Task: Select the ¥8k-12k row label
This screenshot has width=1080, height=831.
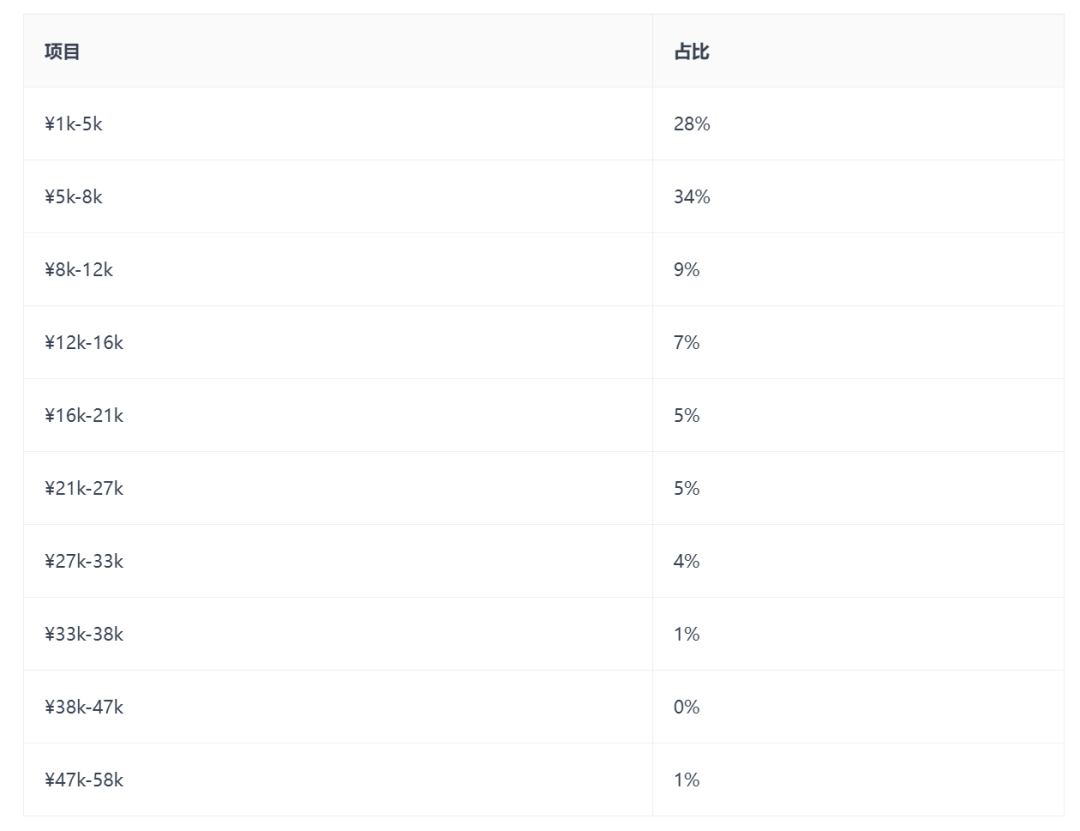Action: [78, 270]
